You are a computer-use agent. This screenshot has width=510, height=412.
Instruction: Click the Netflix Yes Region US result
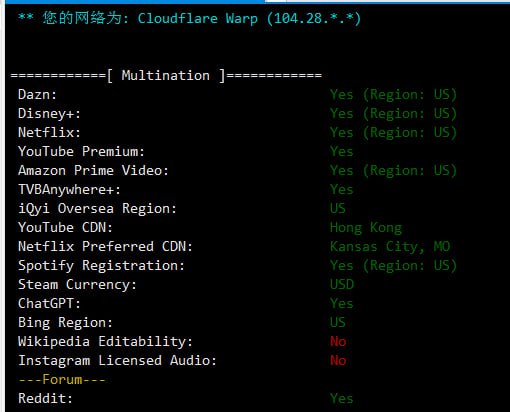pos(393,133)
